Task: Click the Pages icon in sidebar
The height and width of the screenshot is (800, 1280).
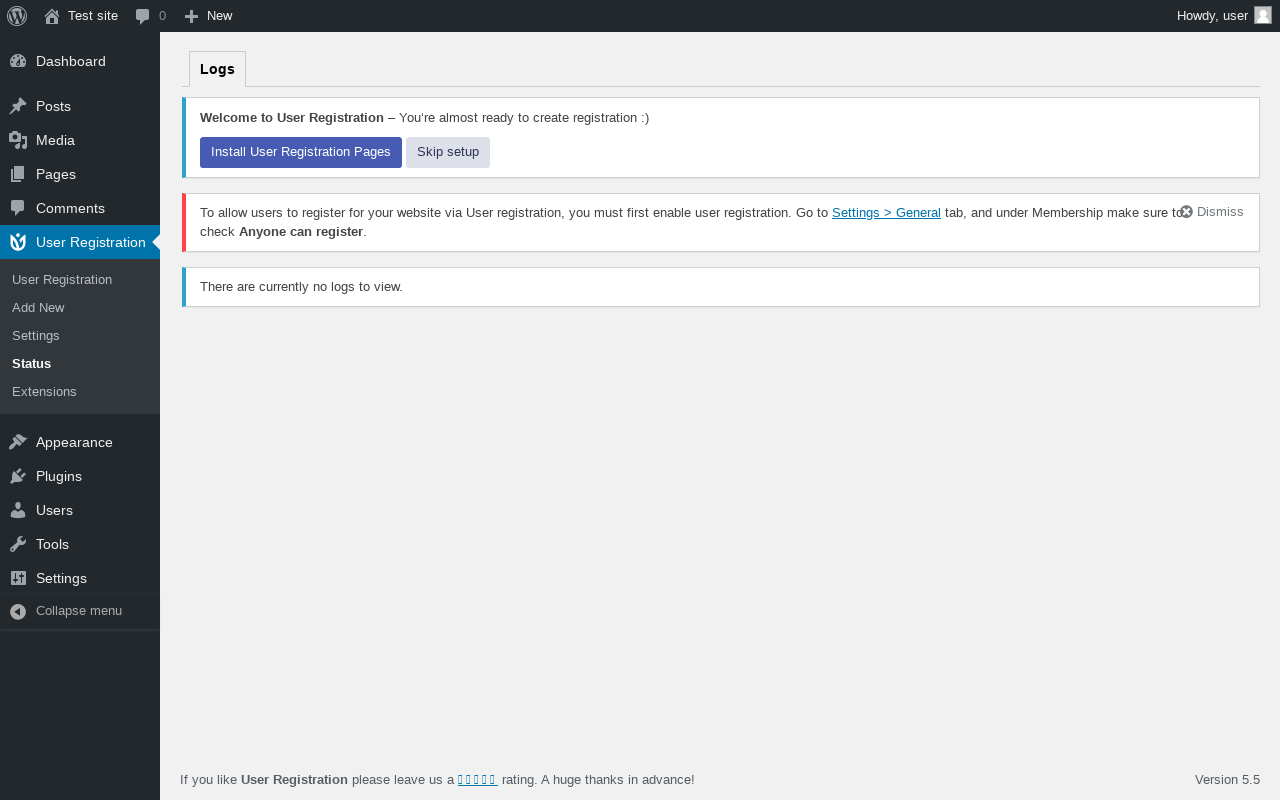Action: 18,174
